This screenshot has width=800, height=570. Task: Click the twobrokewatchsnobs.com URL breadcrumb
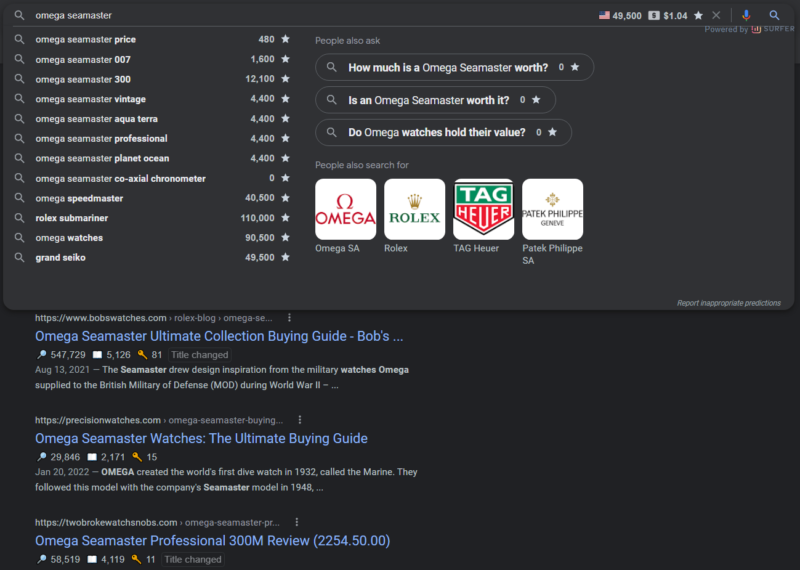(x=157, y=523)
